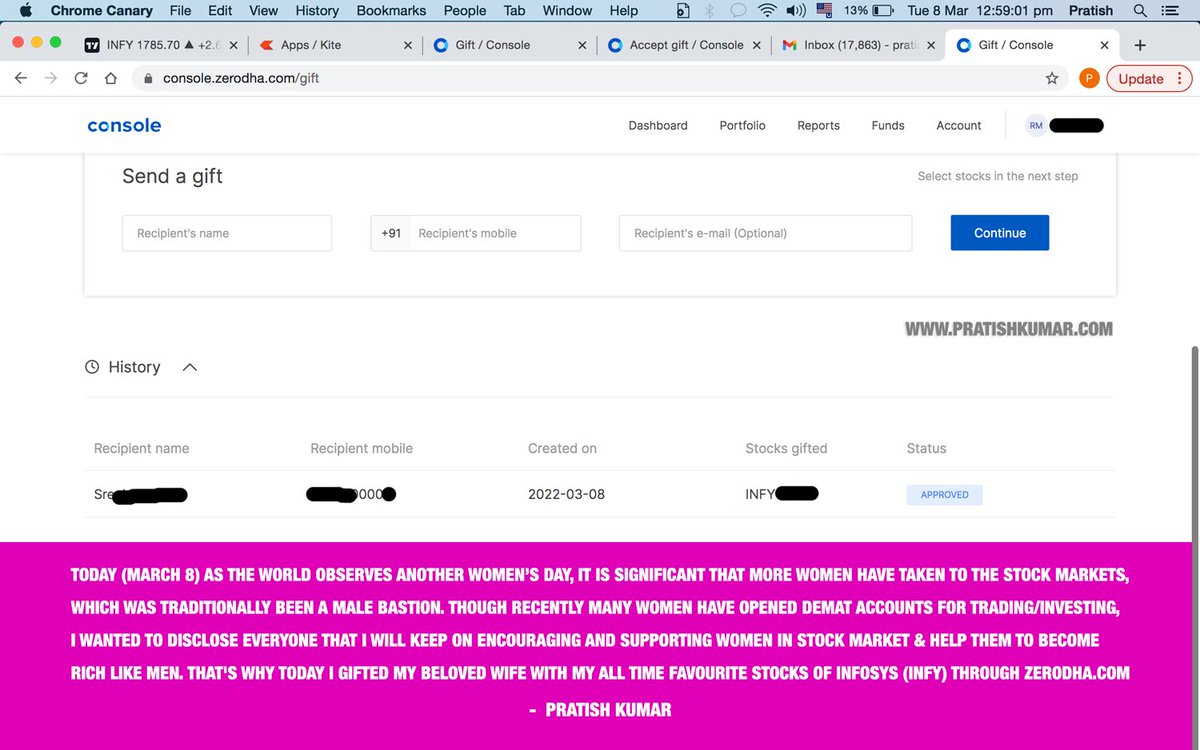The width and height of the screenshot is (1200, 750).
Task: Click the Chrome Update button
Action: (x=1147, y=78)
